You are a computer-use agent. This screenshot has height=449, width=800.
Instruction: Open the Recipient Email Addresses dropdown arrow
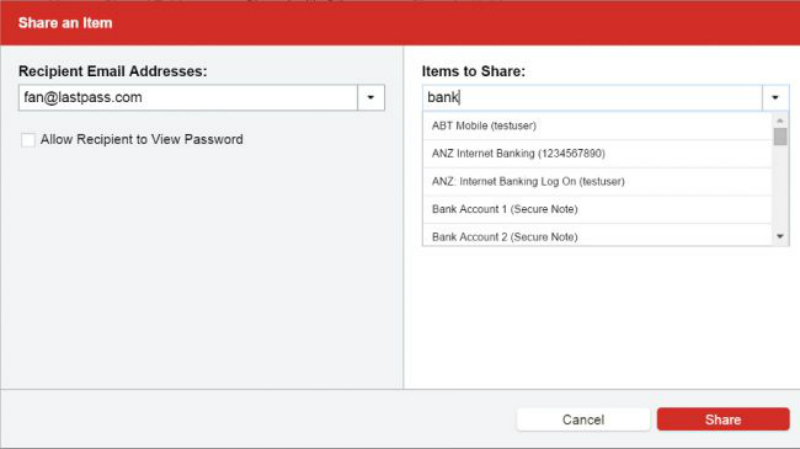click(371, 98)
